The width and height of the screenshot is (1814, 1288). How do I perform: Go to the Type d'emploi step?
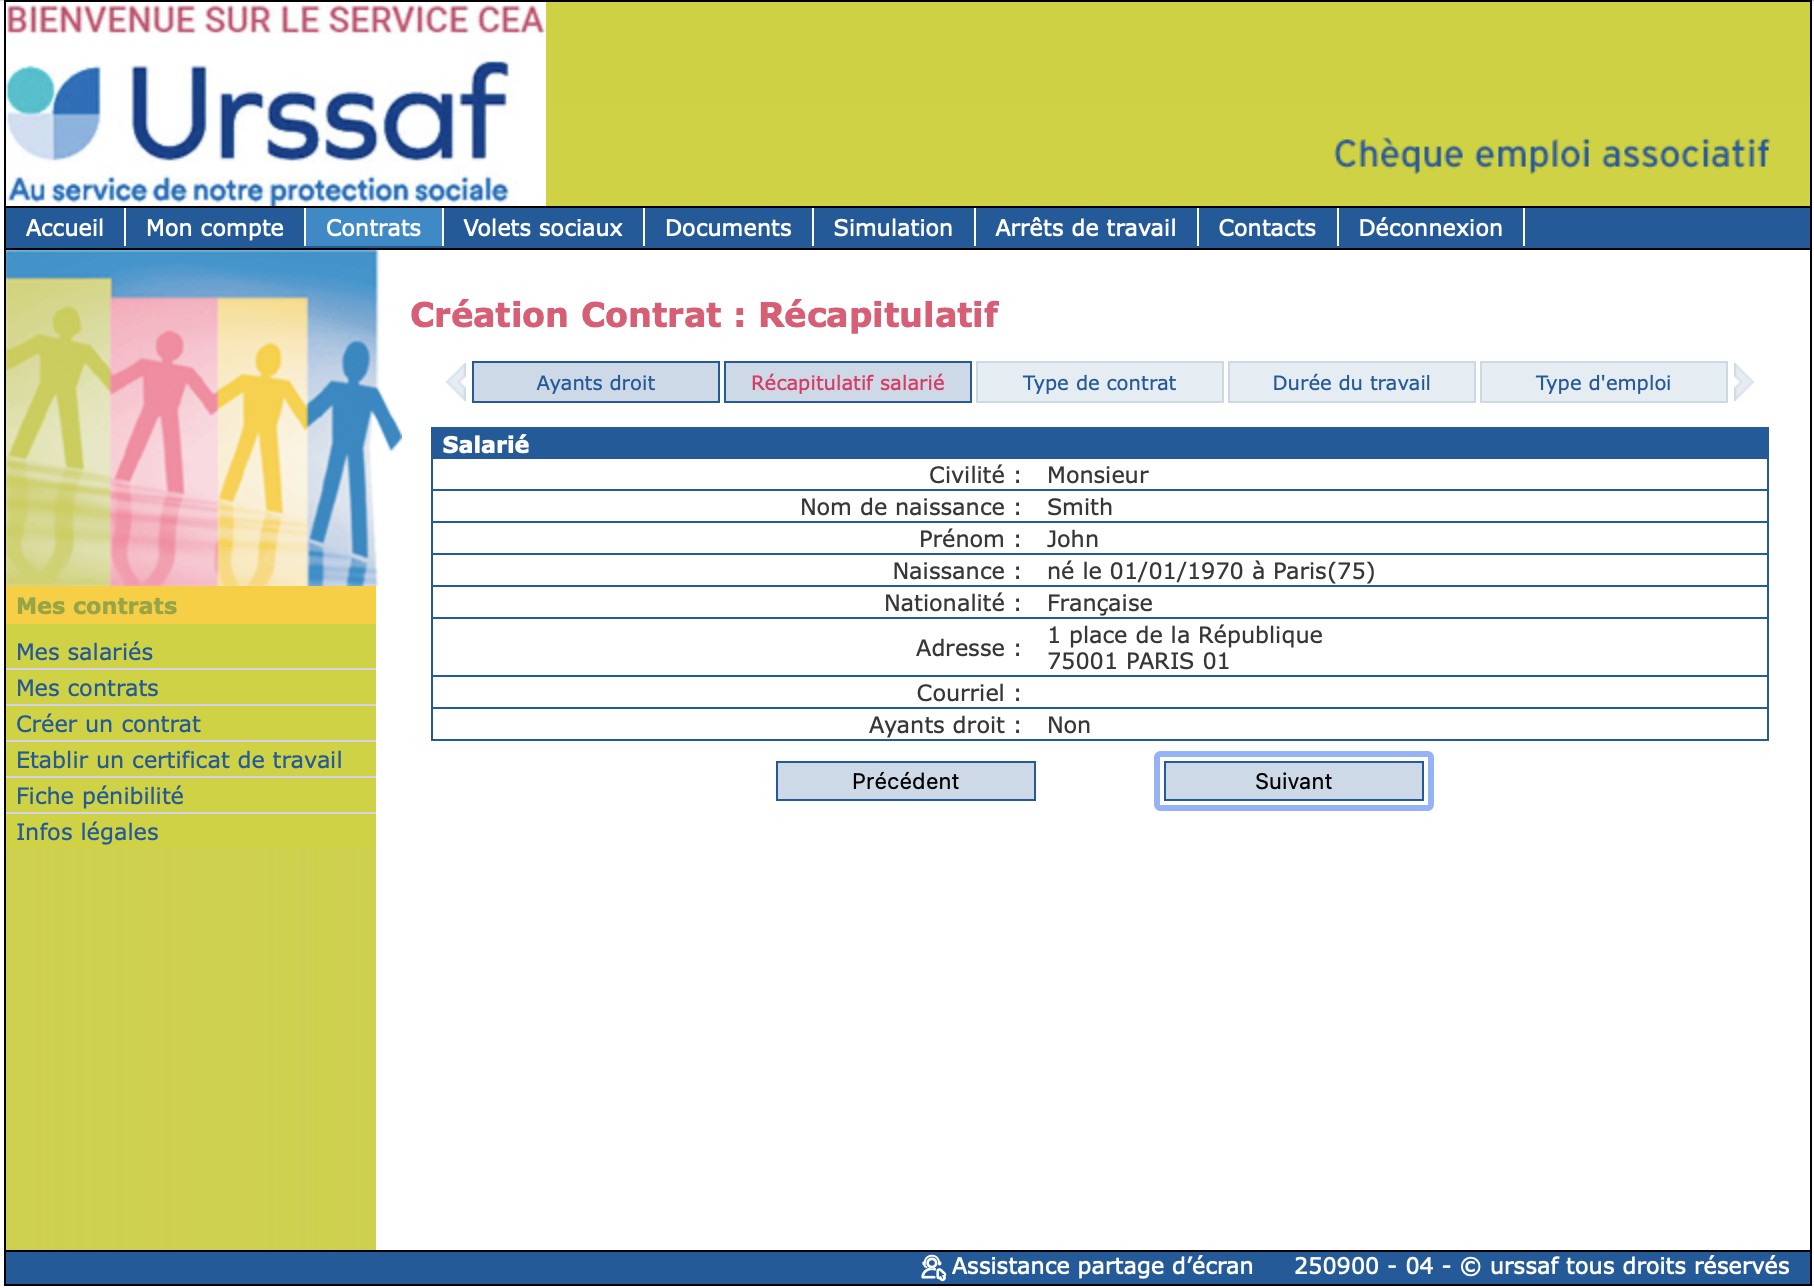[1603, 383]
